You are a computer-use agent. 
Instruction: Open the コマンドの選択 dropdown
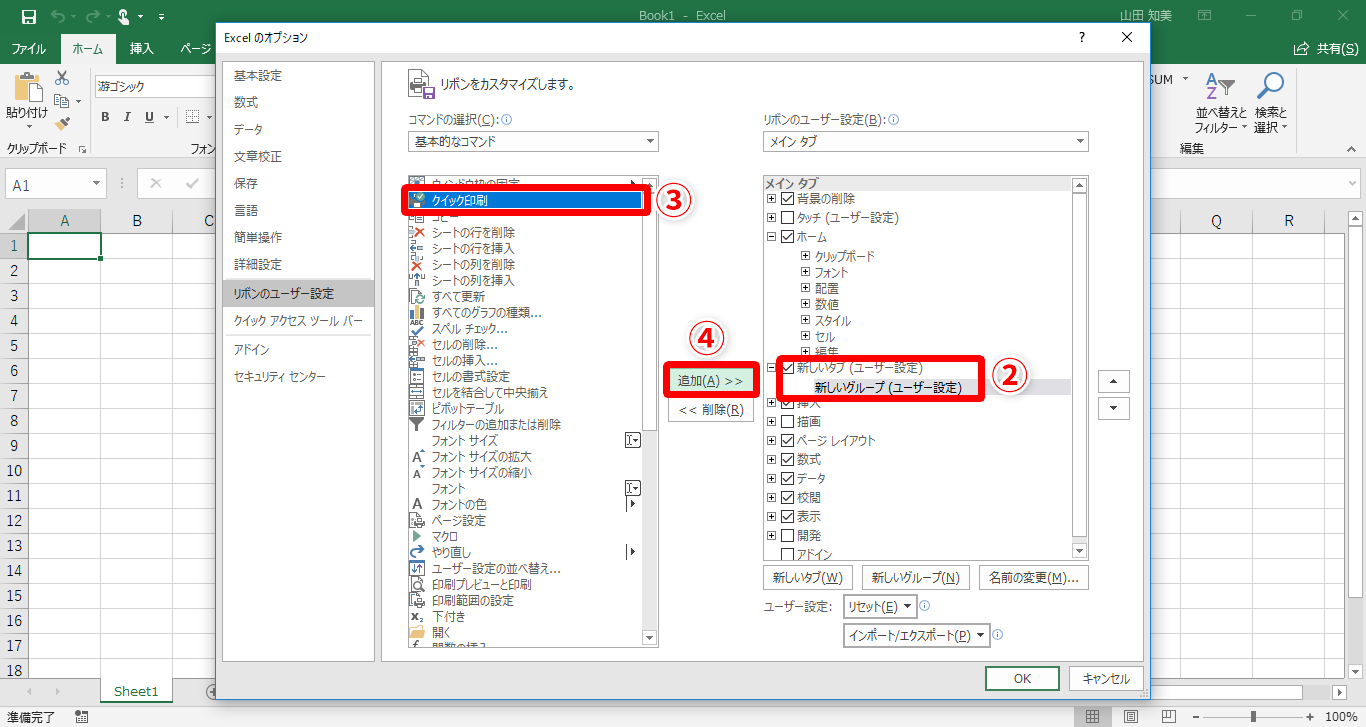pyautogui.click(x=533, y=142)
